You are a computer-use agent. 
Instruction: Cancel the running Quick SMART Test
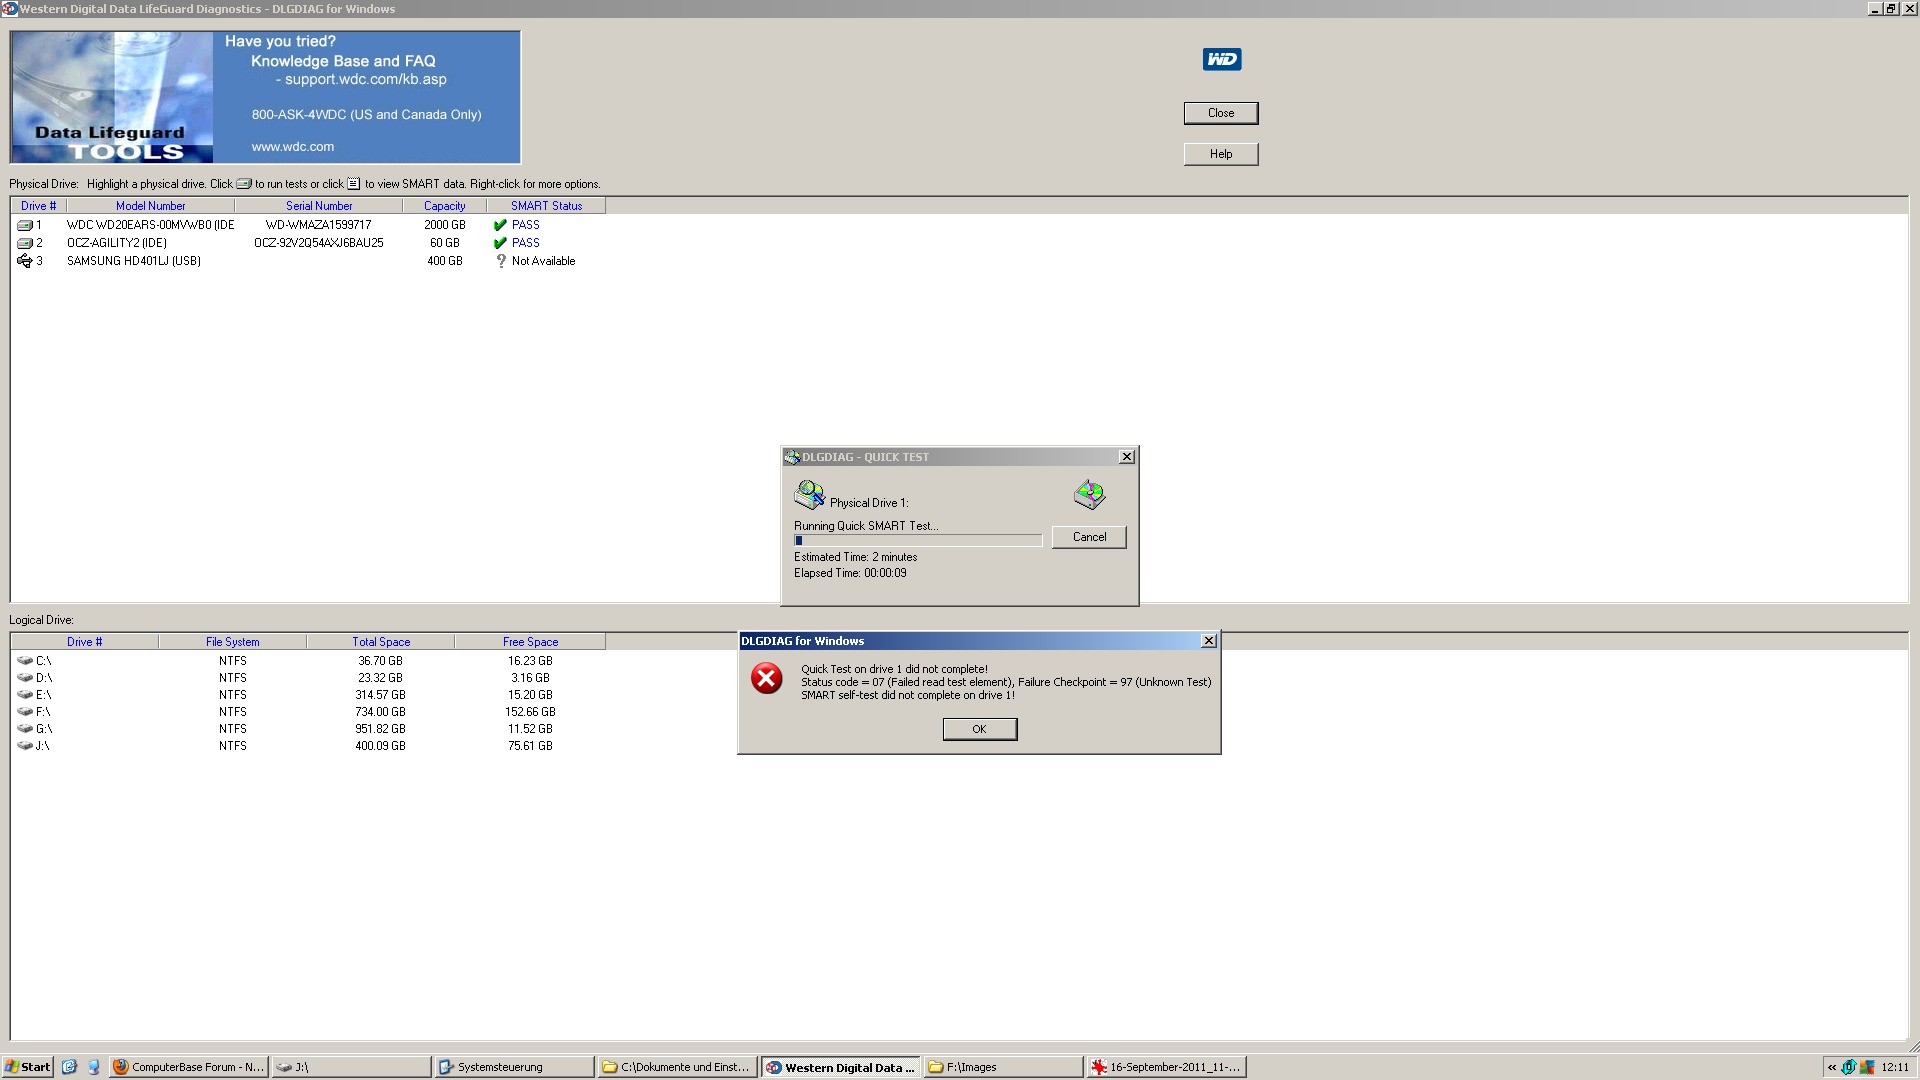(x=1089, y=537)
